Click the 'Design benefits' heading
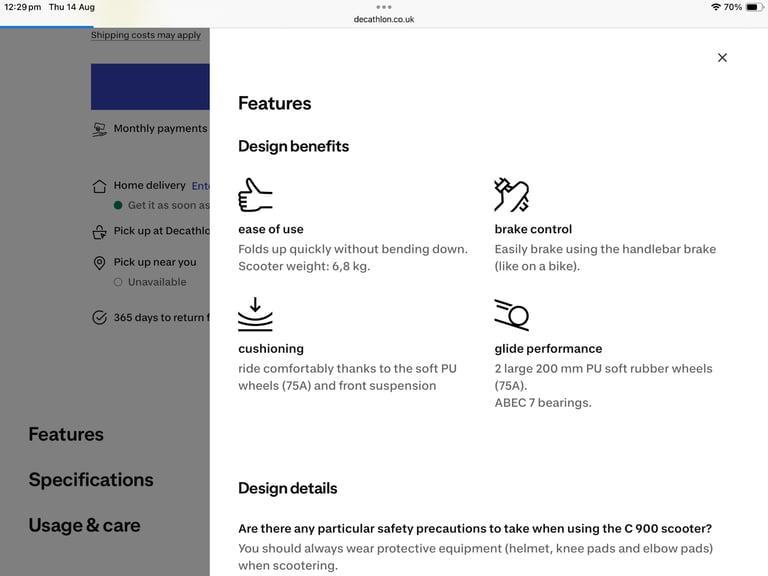The width and height of the screenshot is (768, 576). tap(293, 146)
